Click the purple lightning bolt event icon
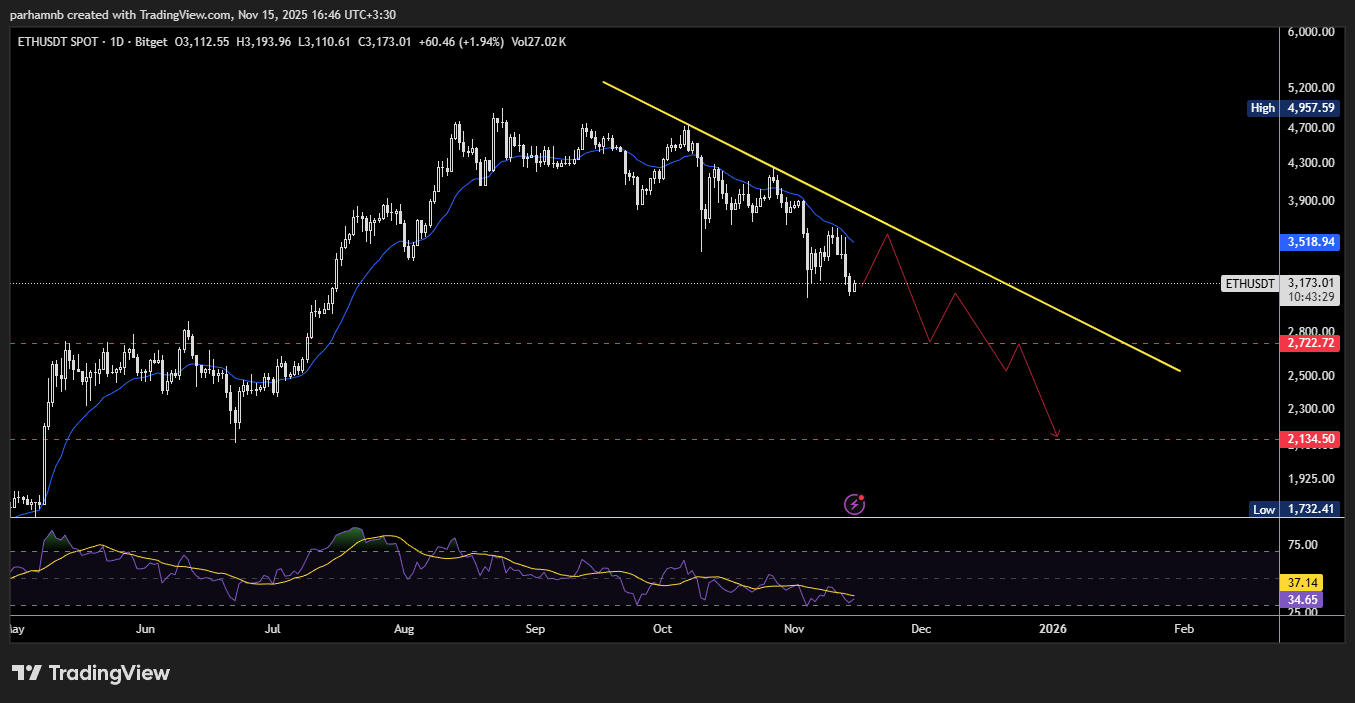The height and width of the screenshot is (703, 1355). tap(855, 504)
